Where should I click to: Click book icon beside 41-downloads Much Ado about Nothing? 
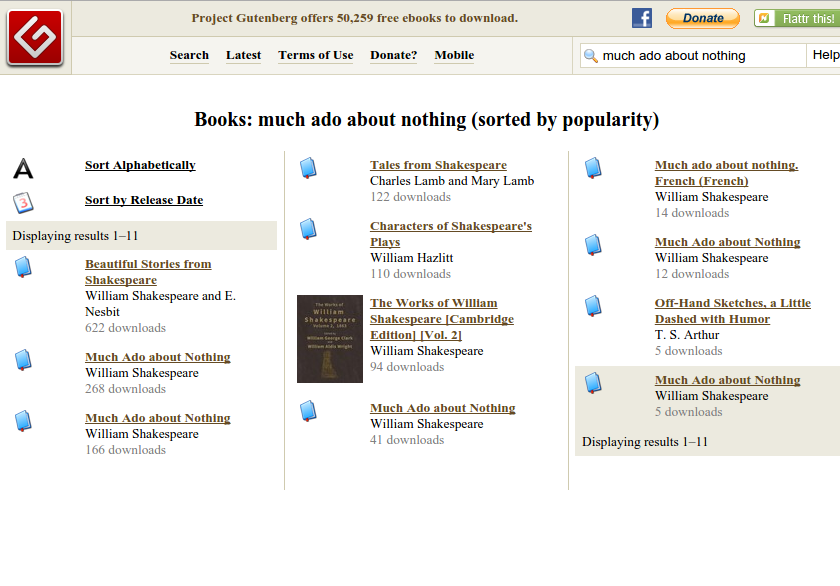(308, 411)
